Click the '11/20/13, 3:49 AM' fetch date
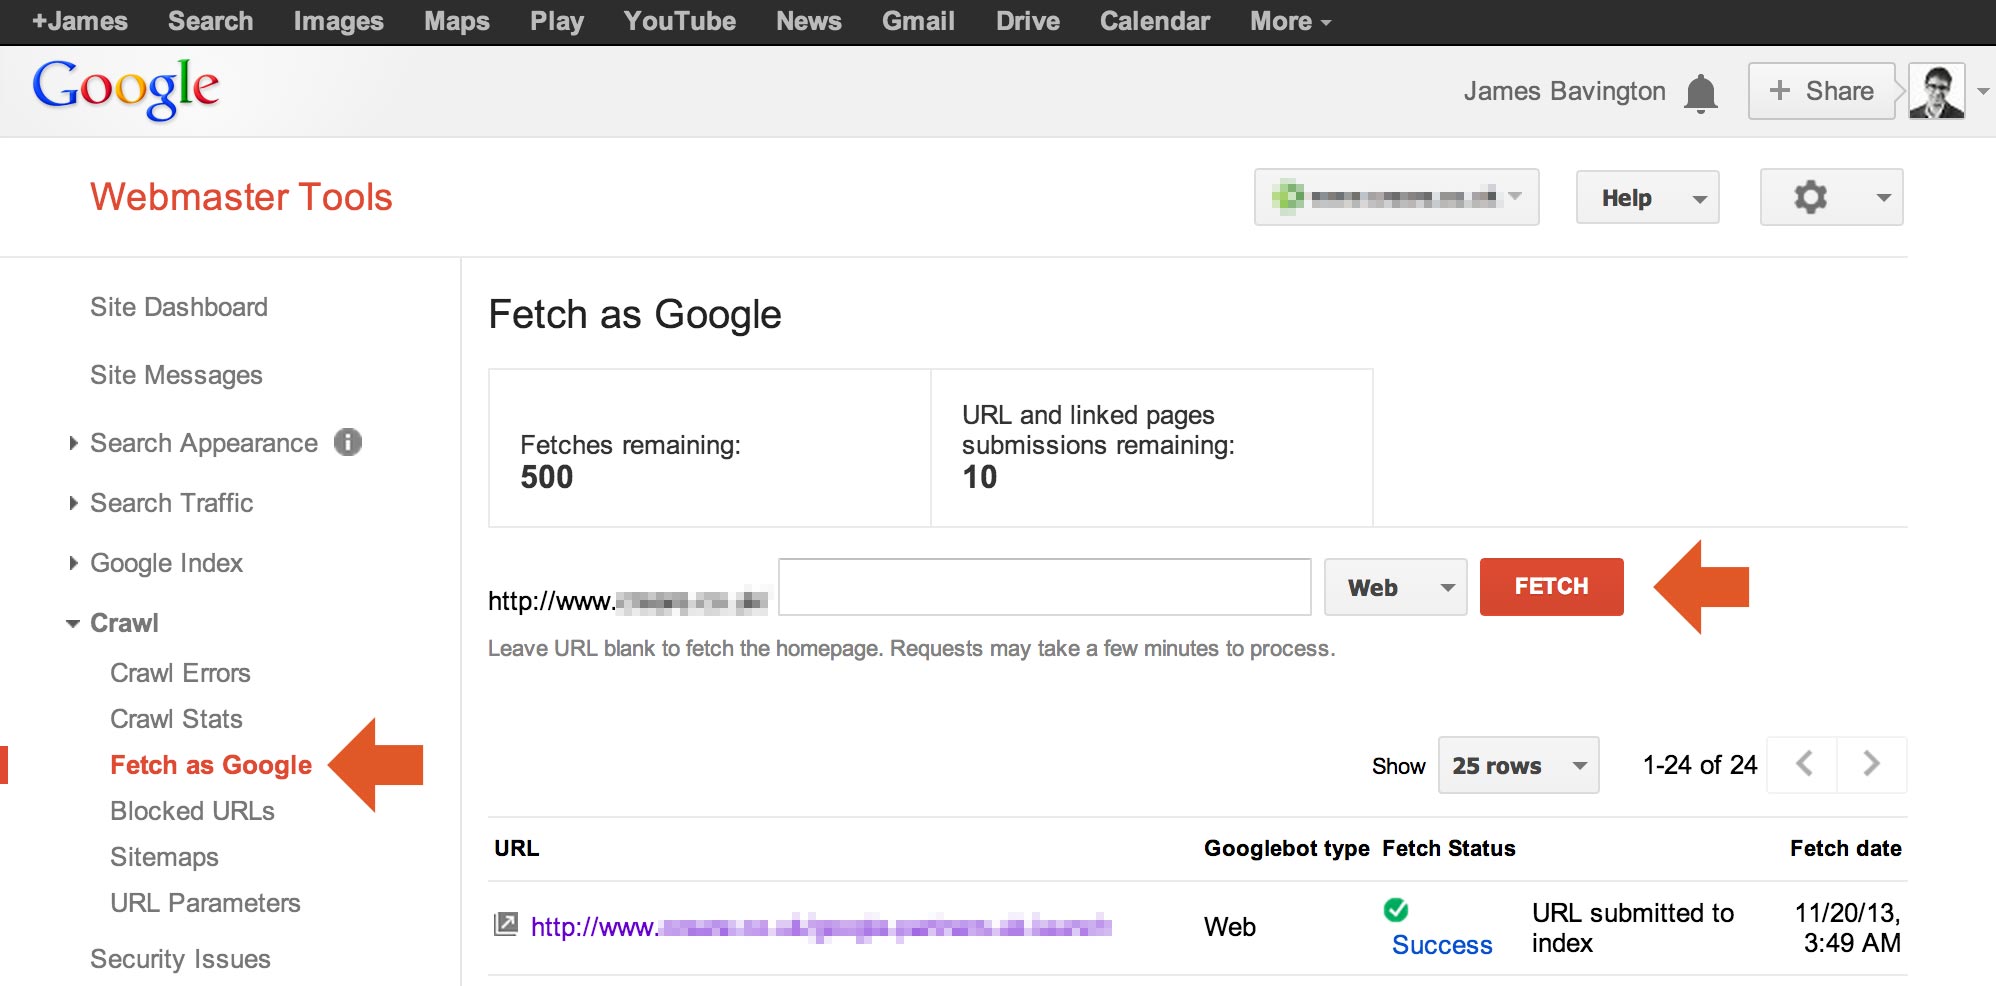The image size is (1996, 986). (1848, 928)
